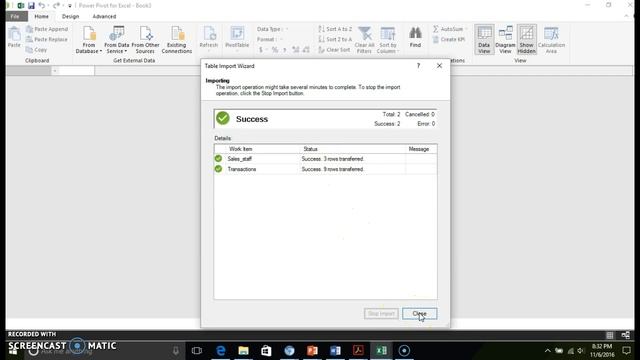Toggle the Calculation Area
The width and height of the screenshot is (640, 360).
point(551,40)
